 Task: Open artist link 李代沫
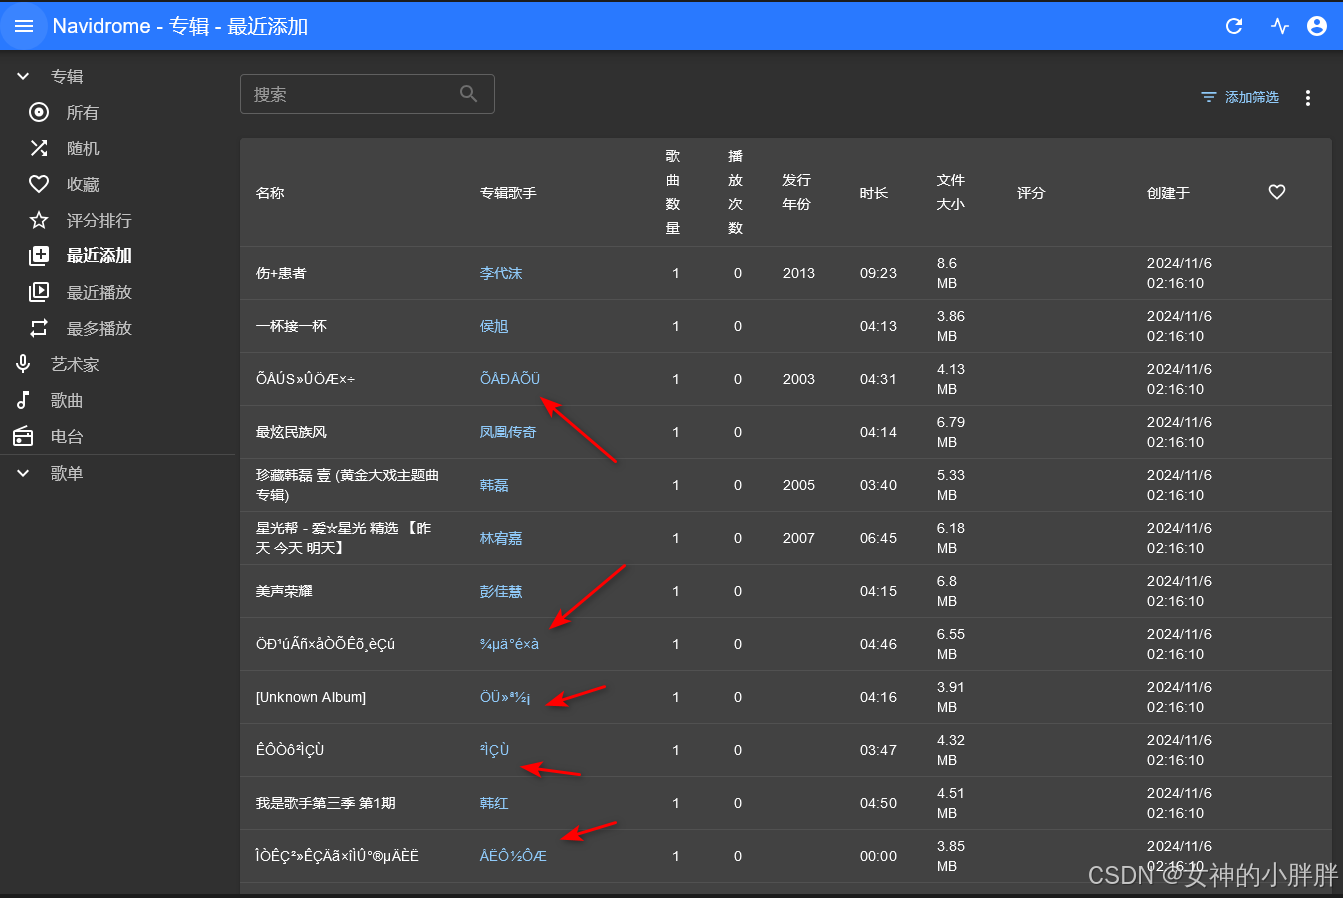(501, 273)
